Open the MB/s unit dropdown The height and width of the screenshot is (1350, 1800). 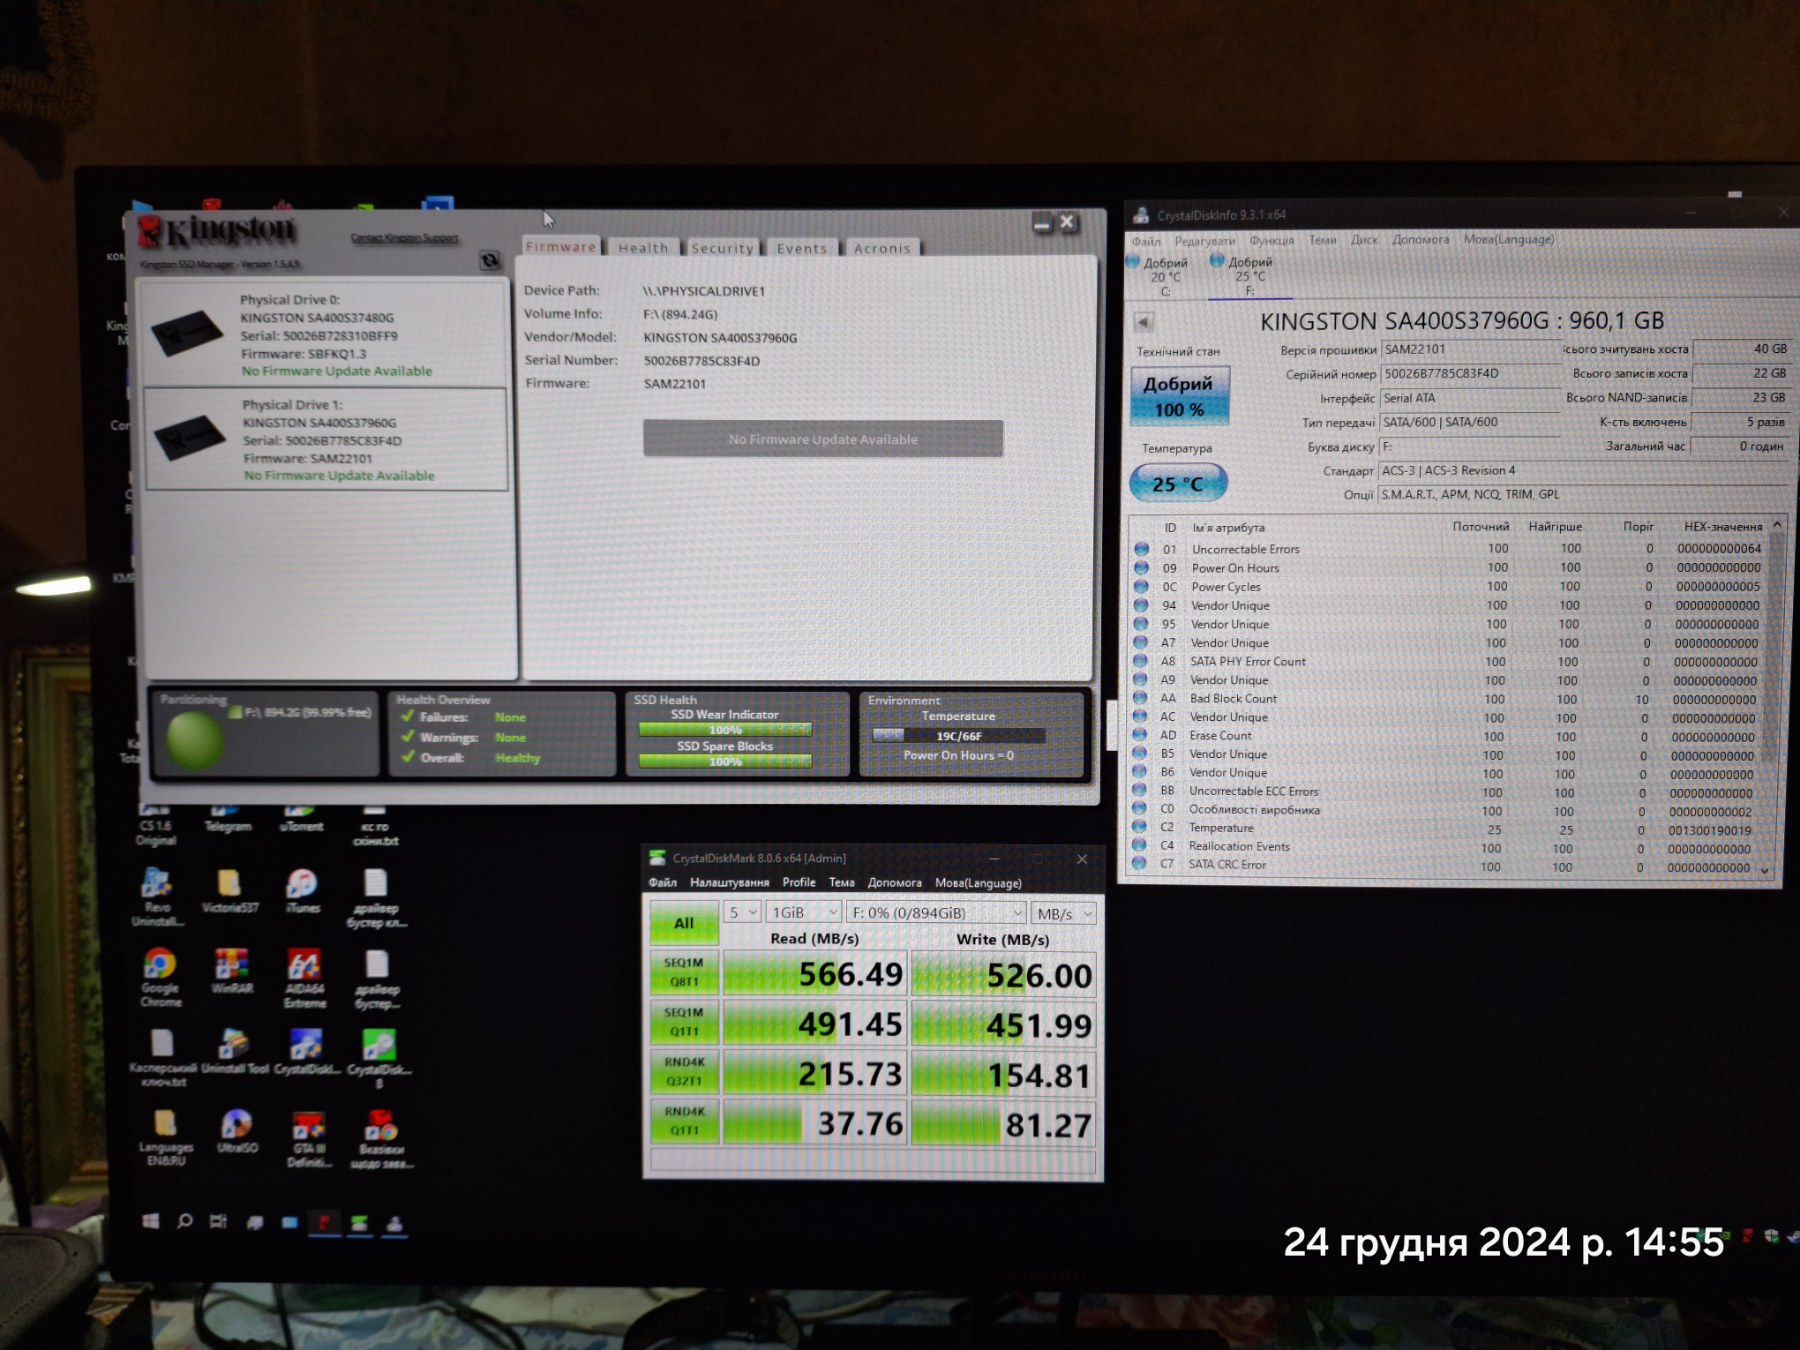click(x=1065, y=914)
